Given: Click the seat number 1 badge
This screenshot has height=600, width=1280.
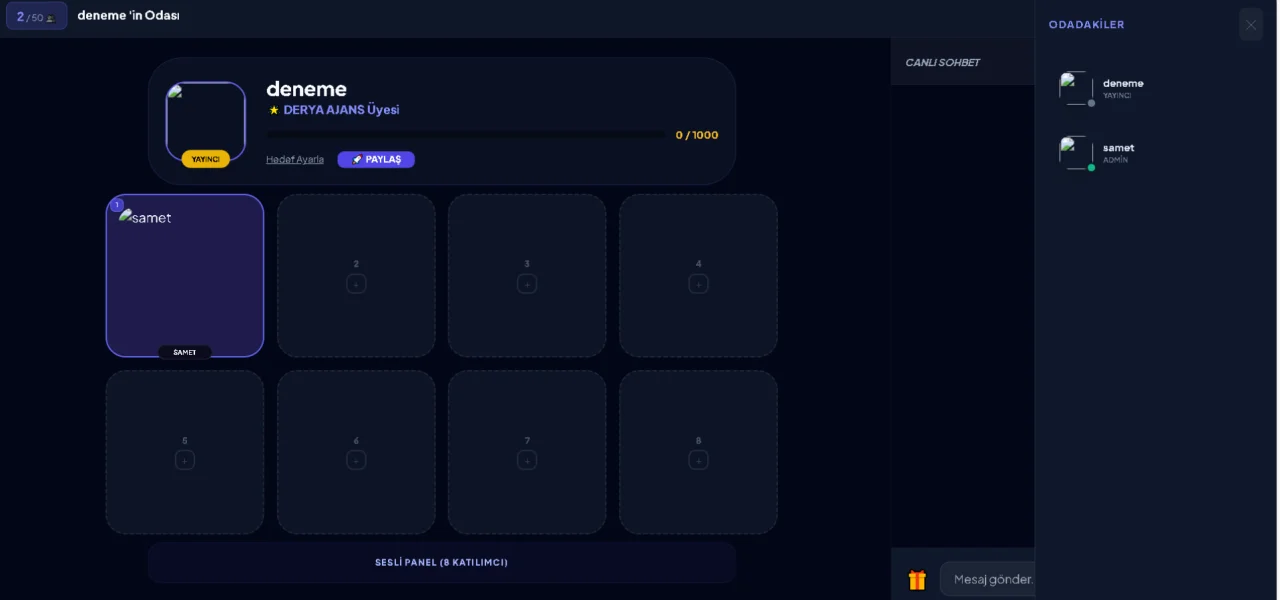Looking at the screenshot, I should [x=117, y=205].
